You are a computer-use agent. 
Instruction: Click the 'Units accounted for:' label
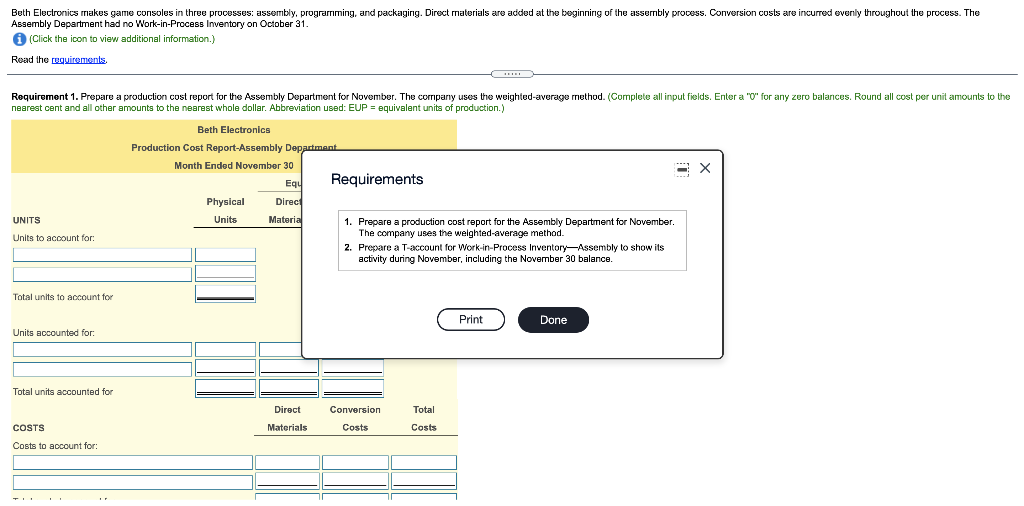[x=54, y=333]
